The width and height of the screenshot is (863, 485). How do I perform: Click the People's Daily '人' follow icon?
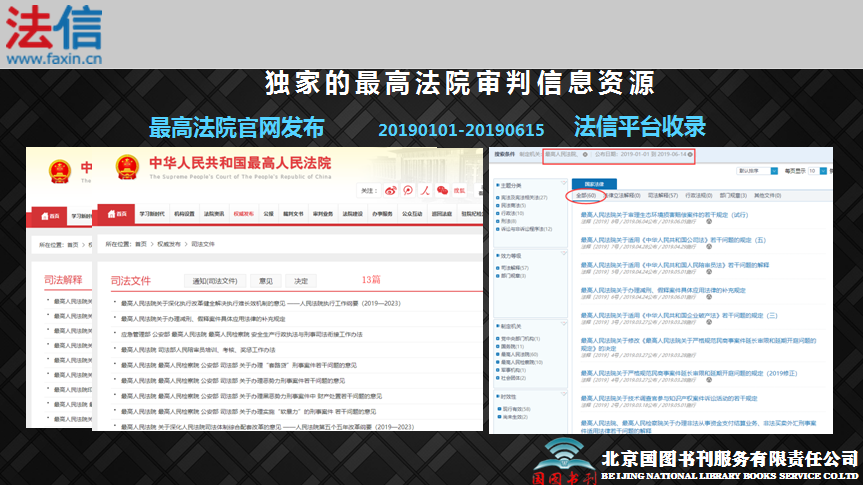(x=425, y=190)
